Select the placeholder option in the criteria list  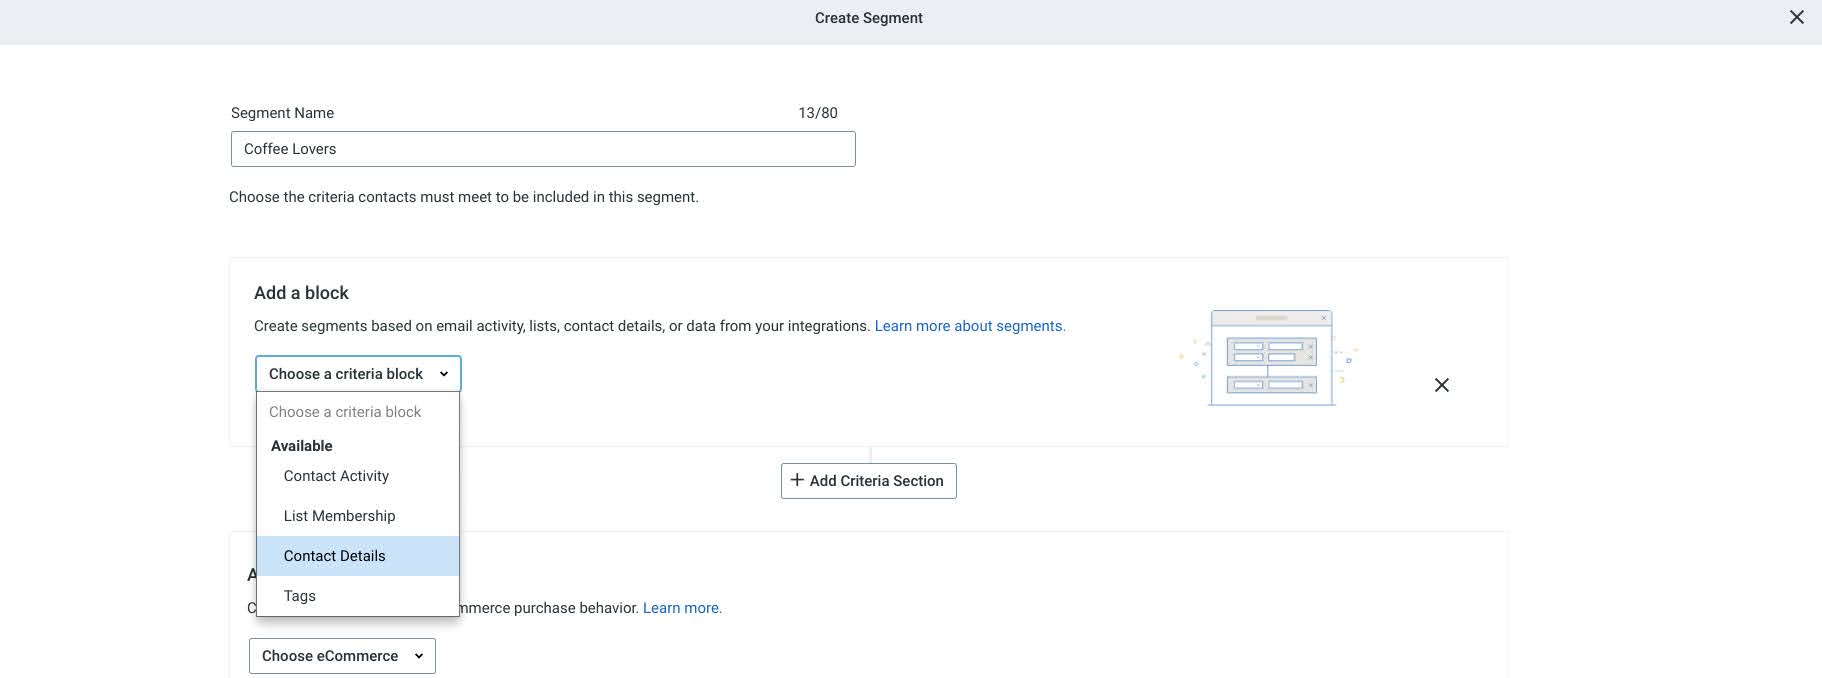345,412
